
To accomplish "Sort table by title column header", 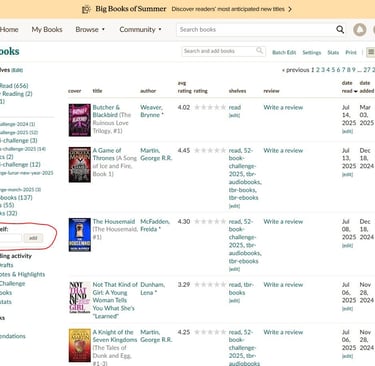I will [97, 91].
